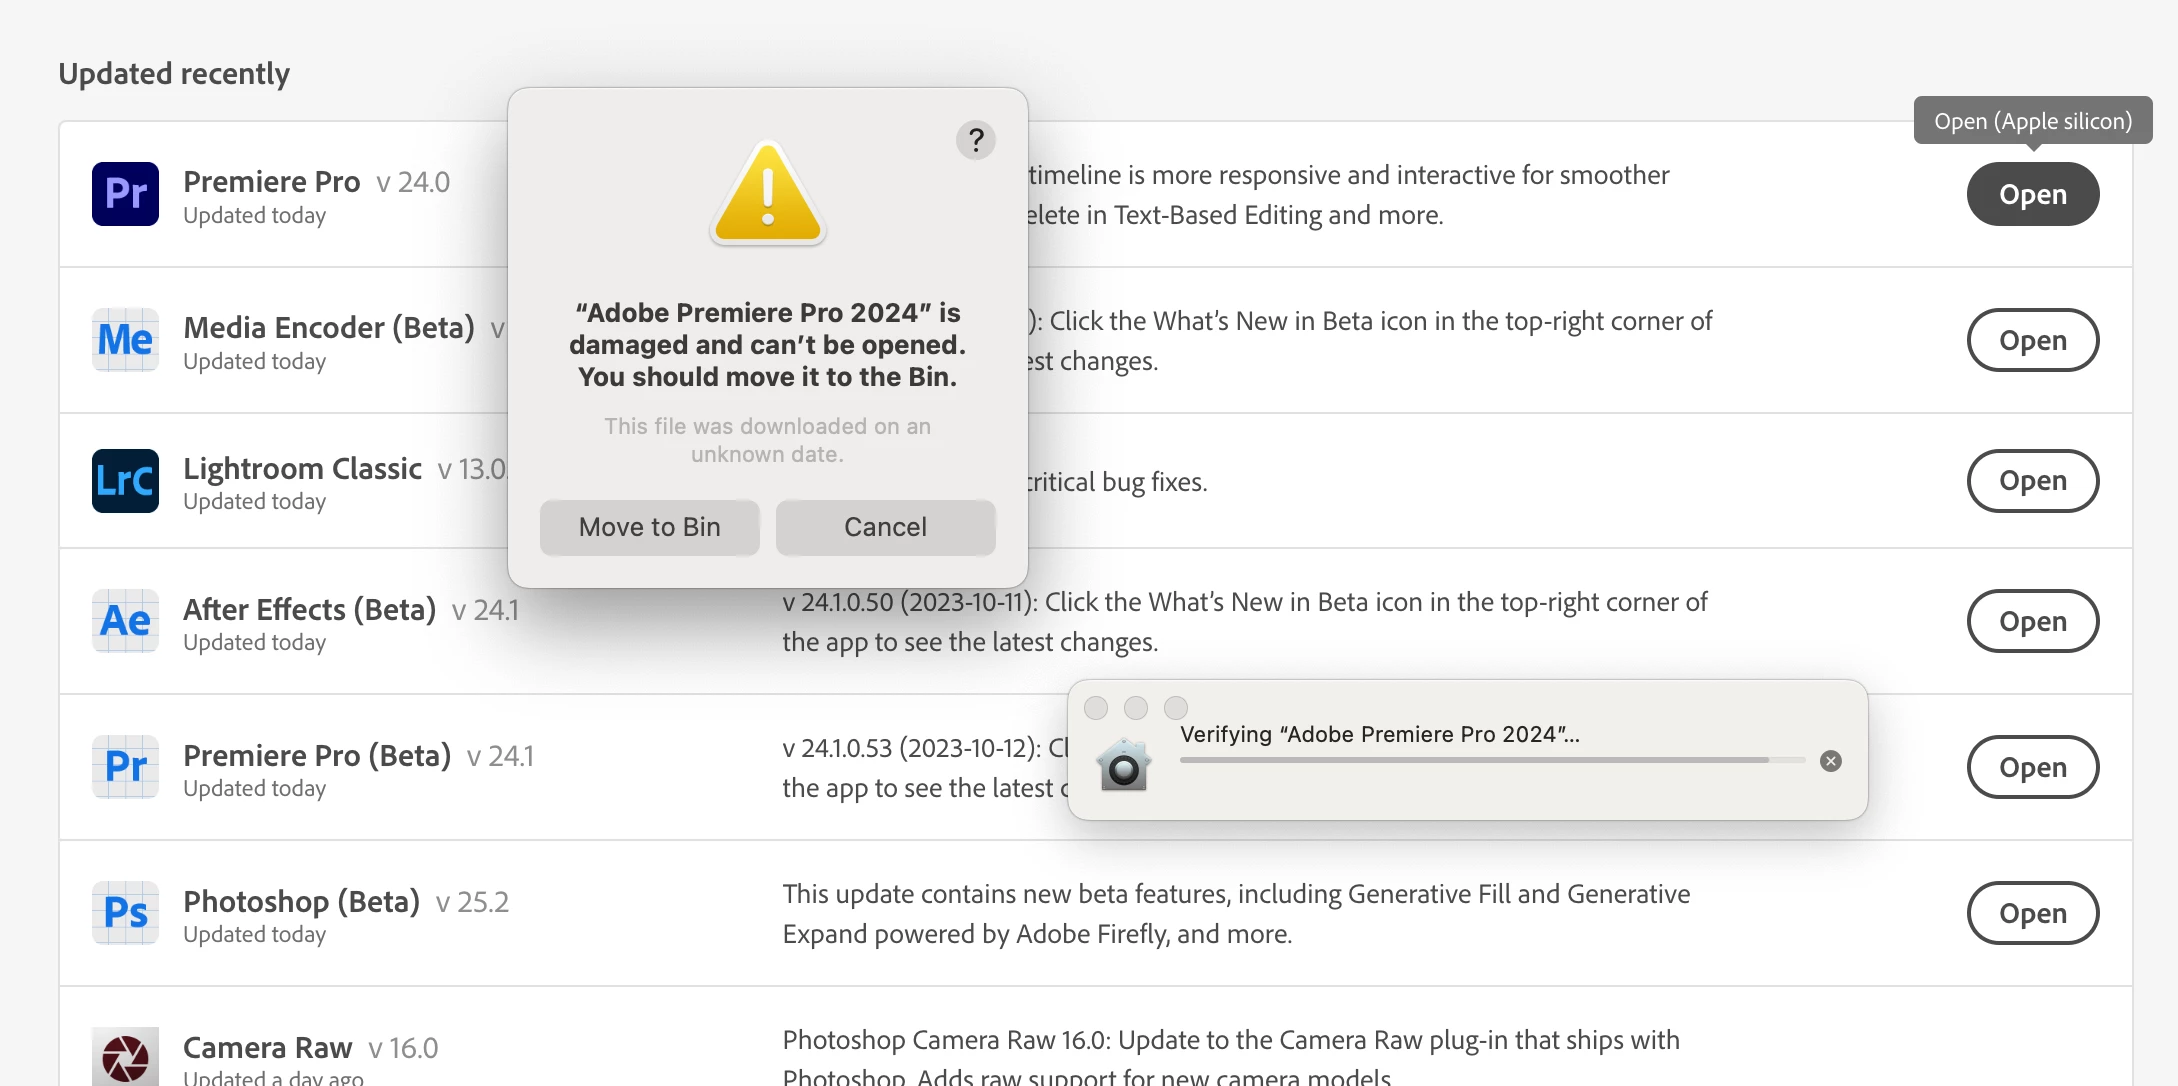Click the Media Encoder (Beta) icon
The image size is (2178, 1086).
[x=125, y=340]
